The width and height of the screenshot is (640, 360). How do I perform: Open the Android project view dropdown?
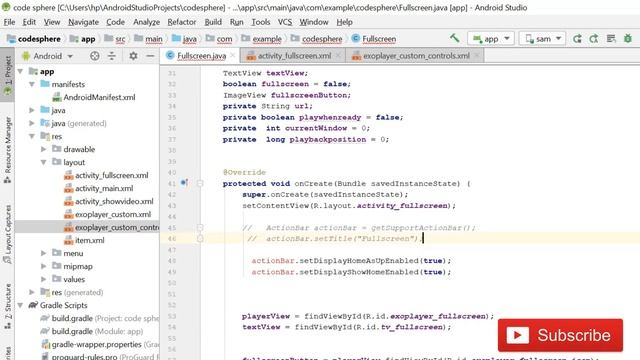48,56
